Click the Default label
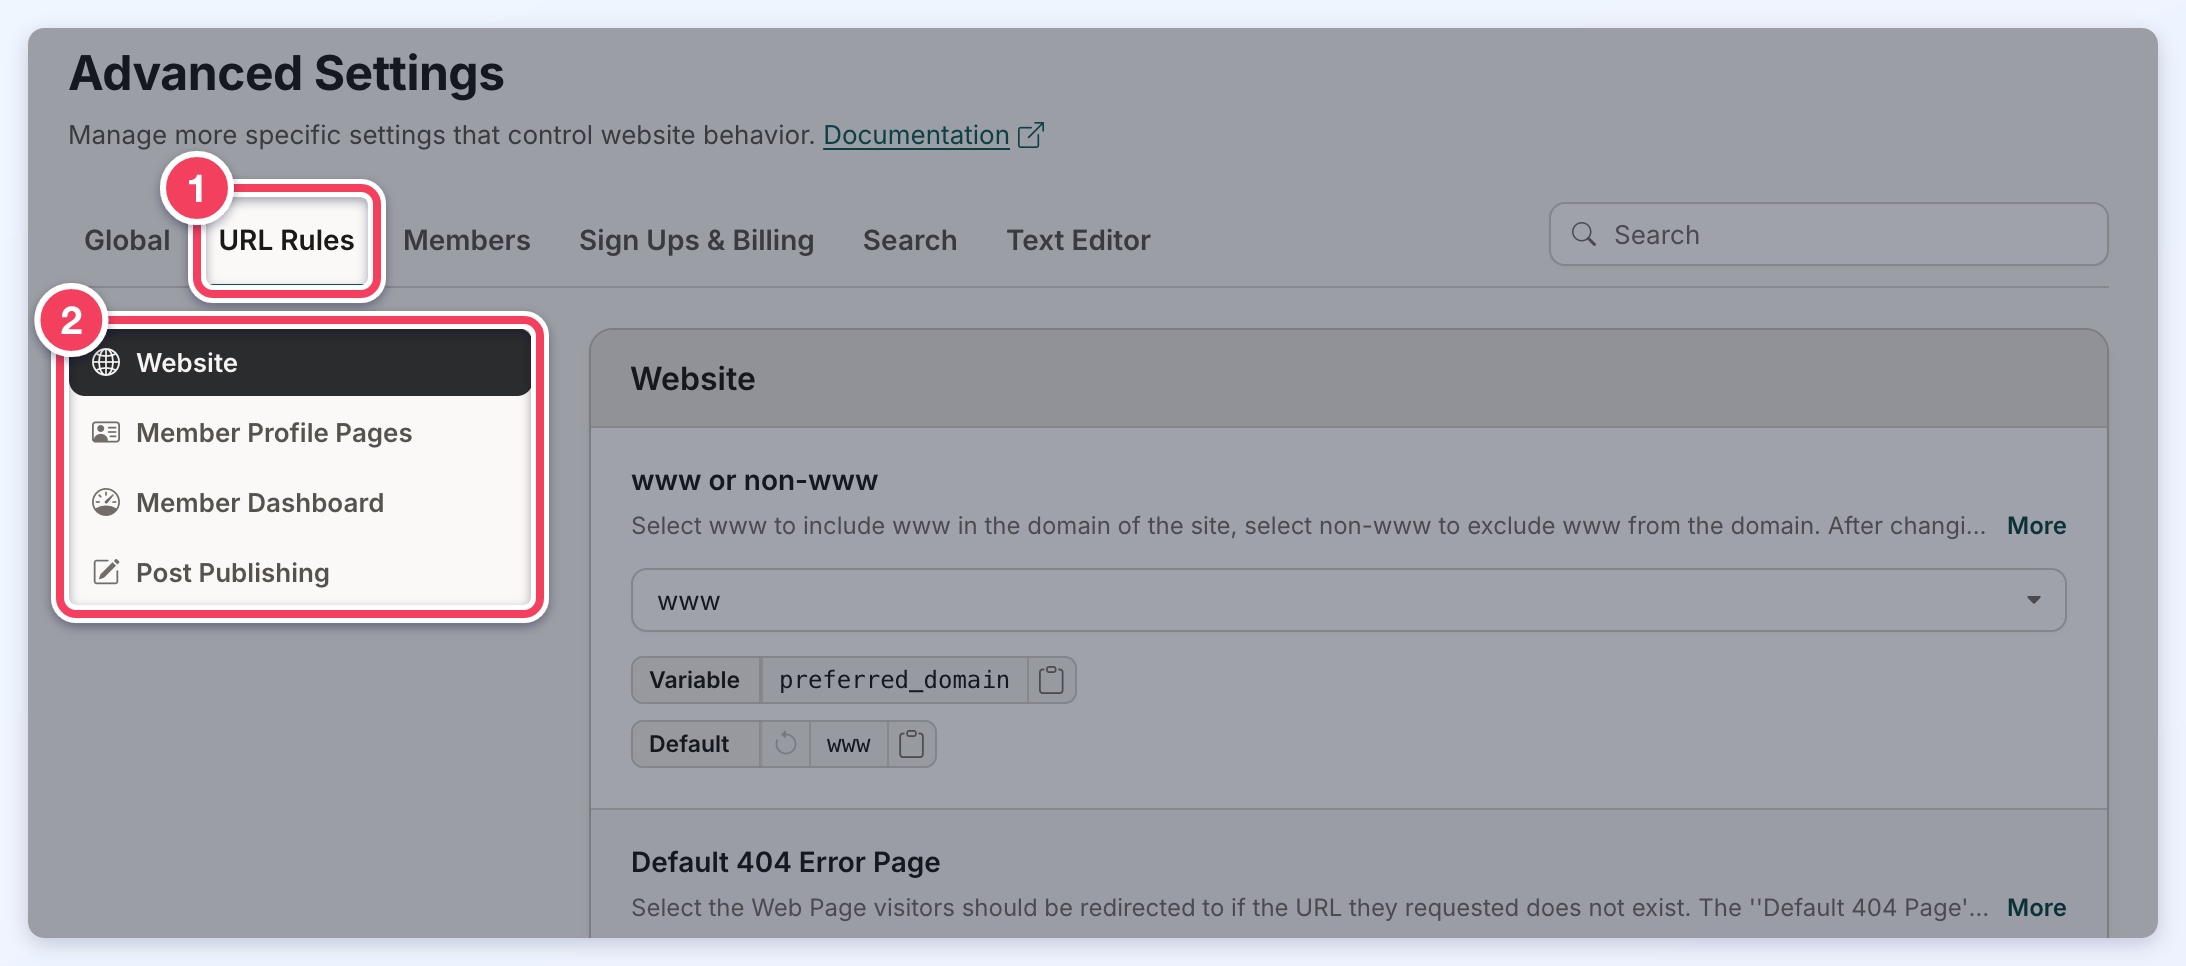Screen dimensions: 2186x966 click(x=689, y=744)
